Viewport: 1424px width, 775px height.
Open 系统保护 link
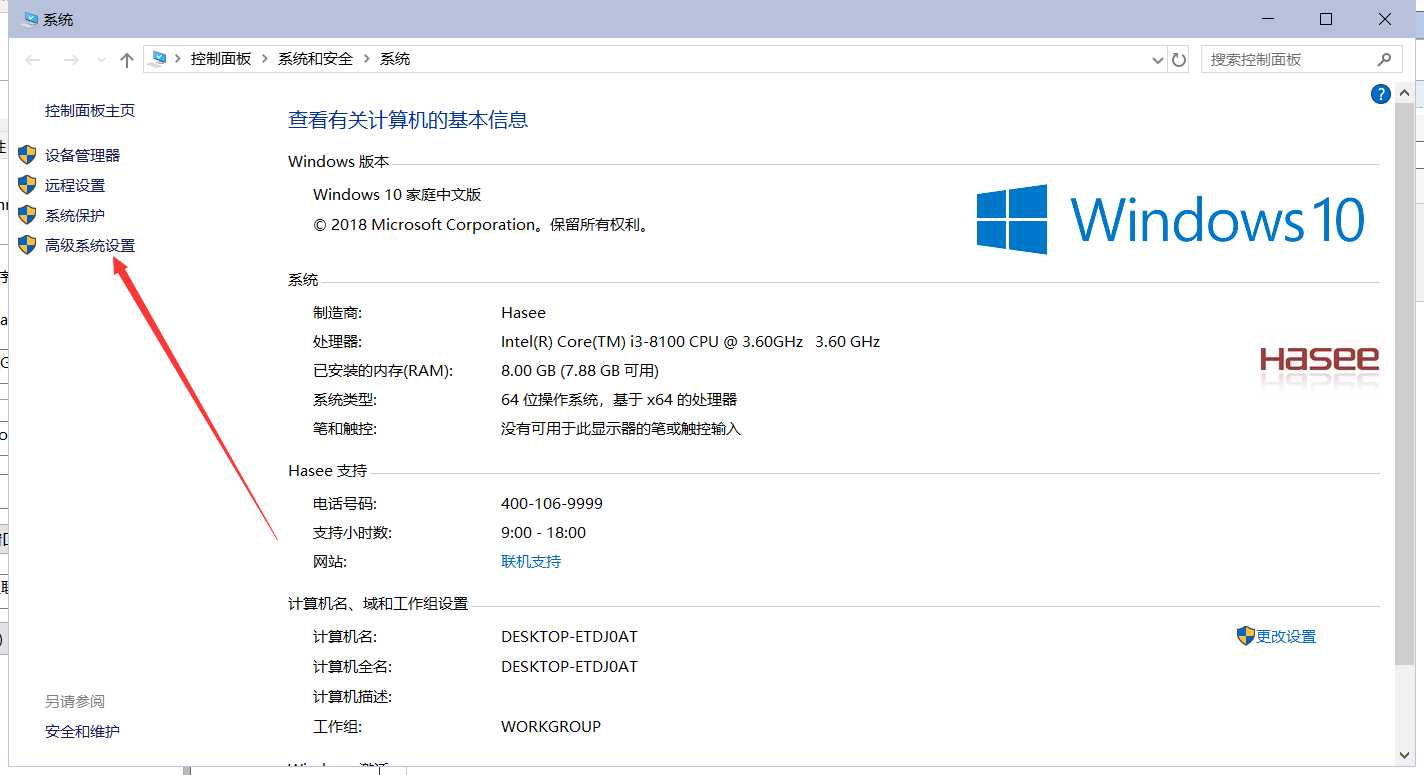[75, 215]
